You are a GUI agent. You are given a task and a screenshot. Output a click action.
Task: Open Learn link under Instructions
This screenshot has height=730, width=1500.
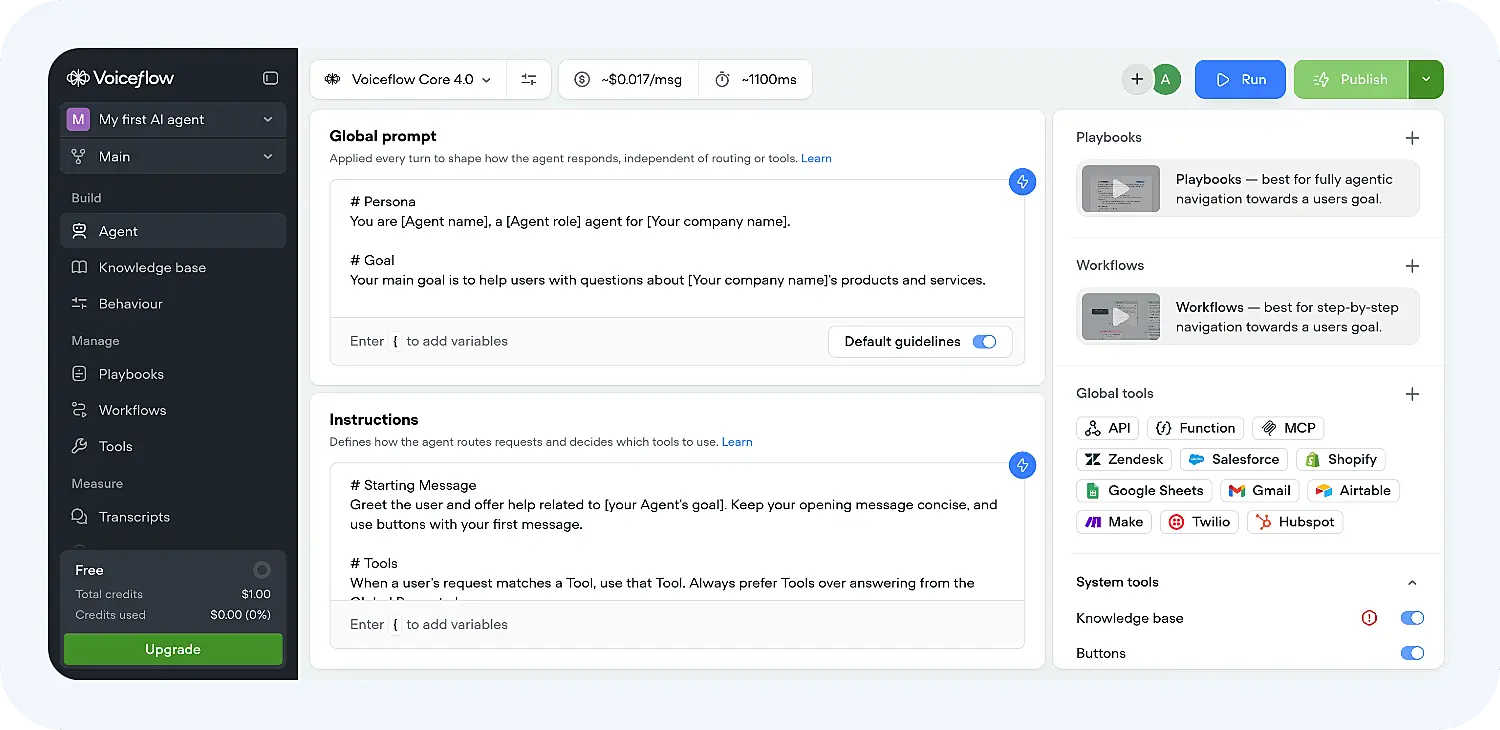[x=737, y=441]
